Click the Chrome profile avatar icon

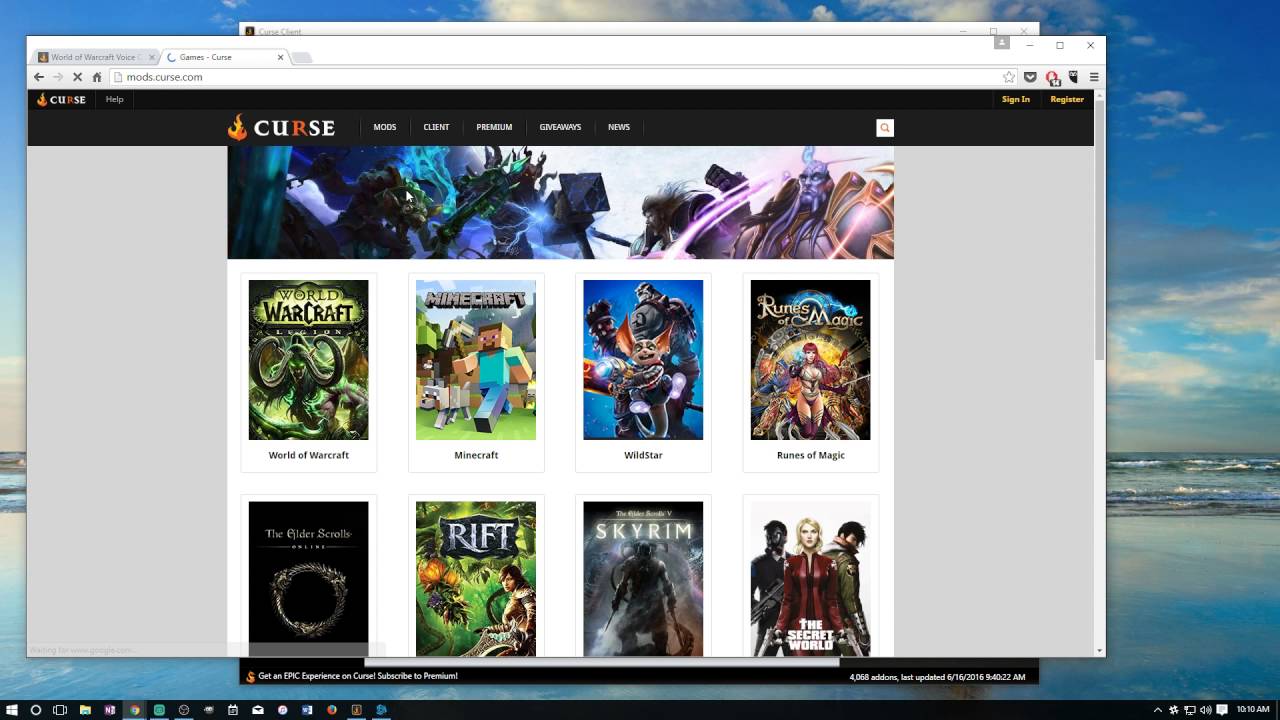click(1001, 42)
